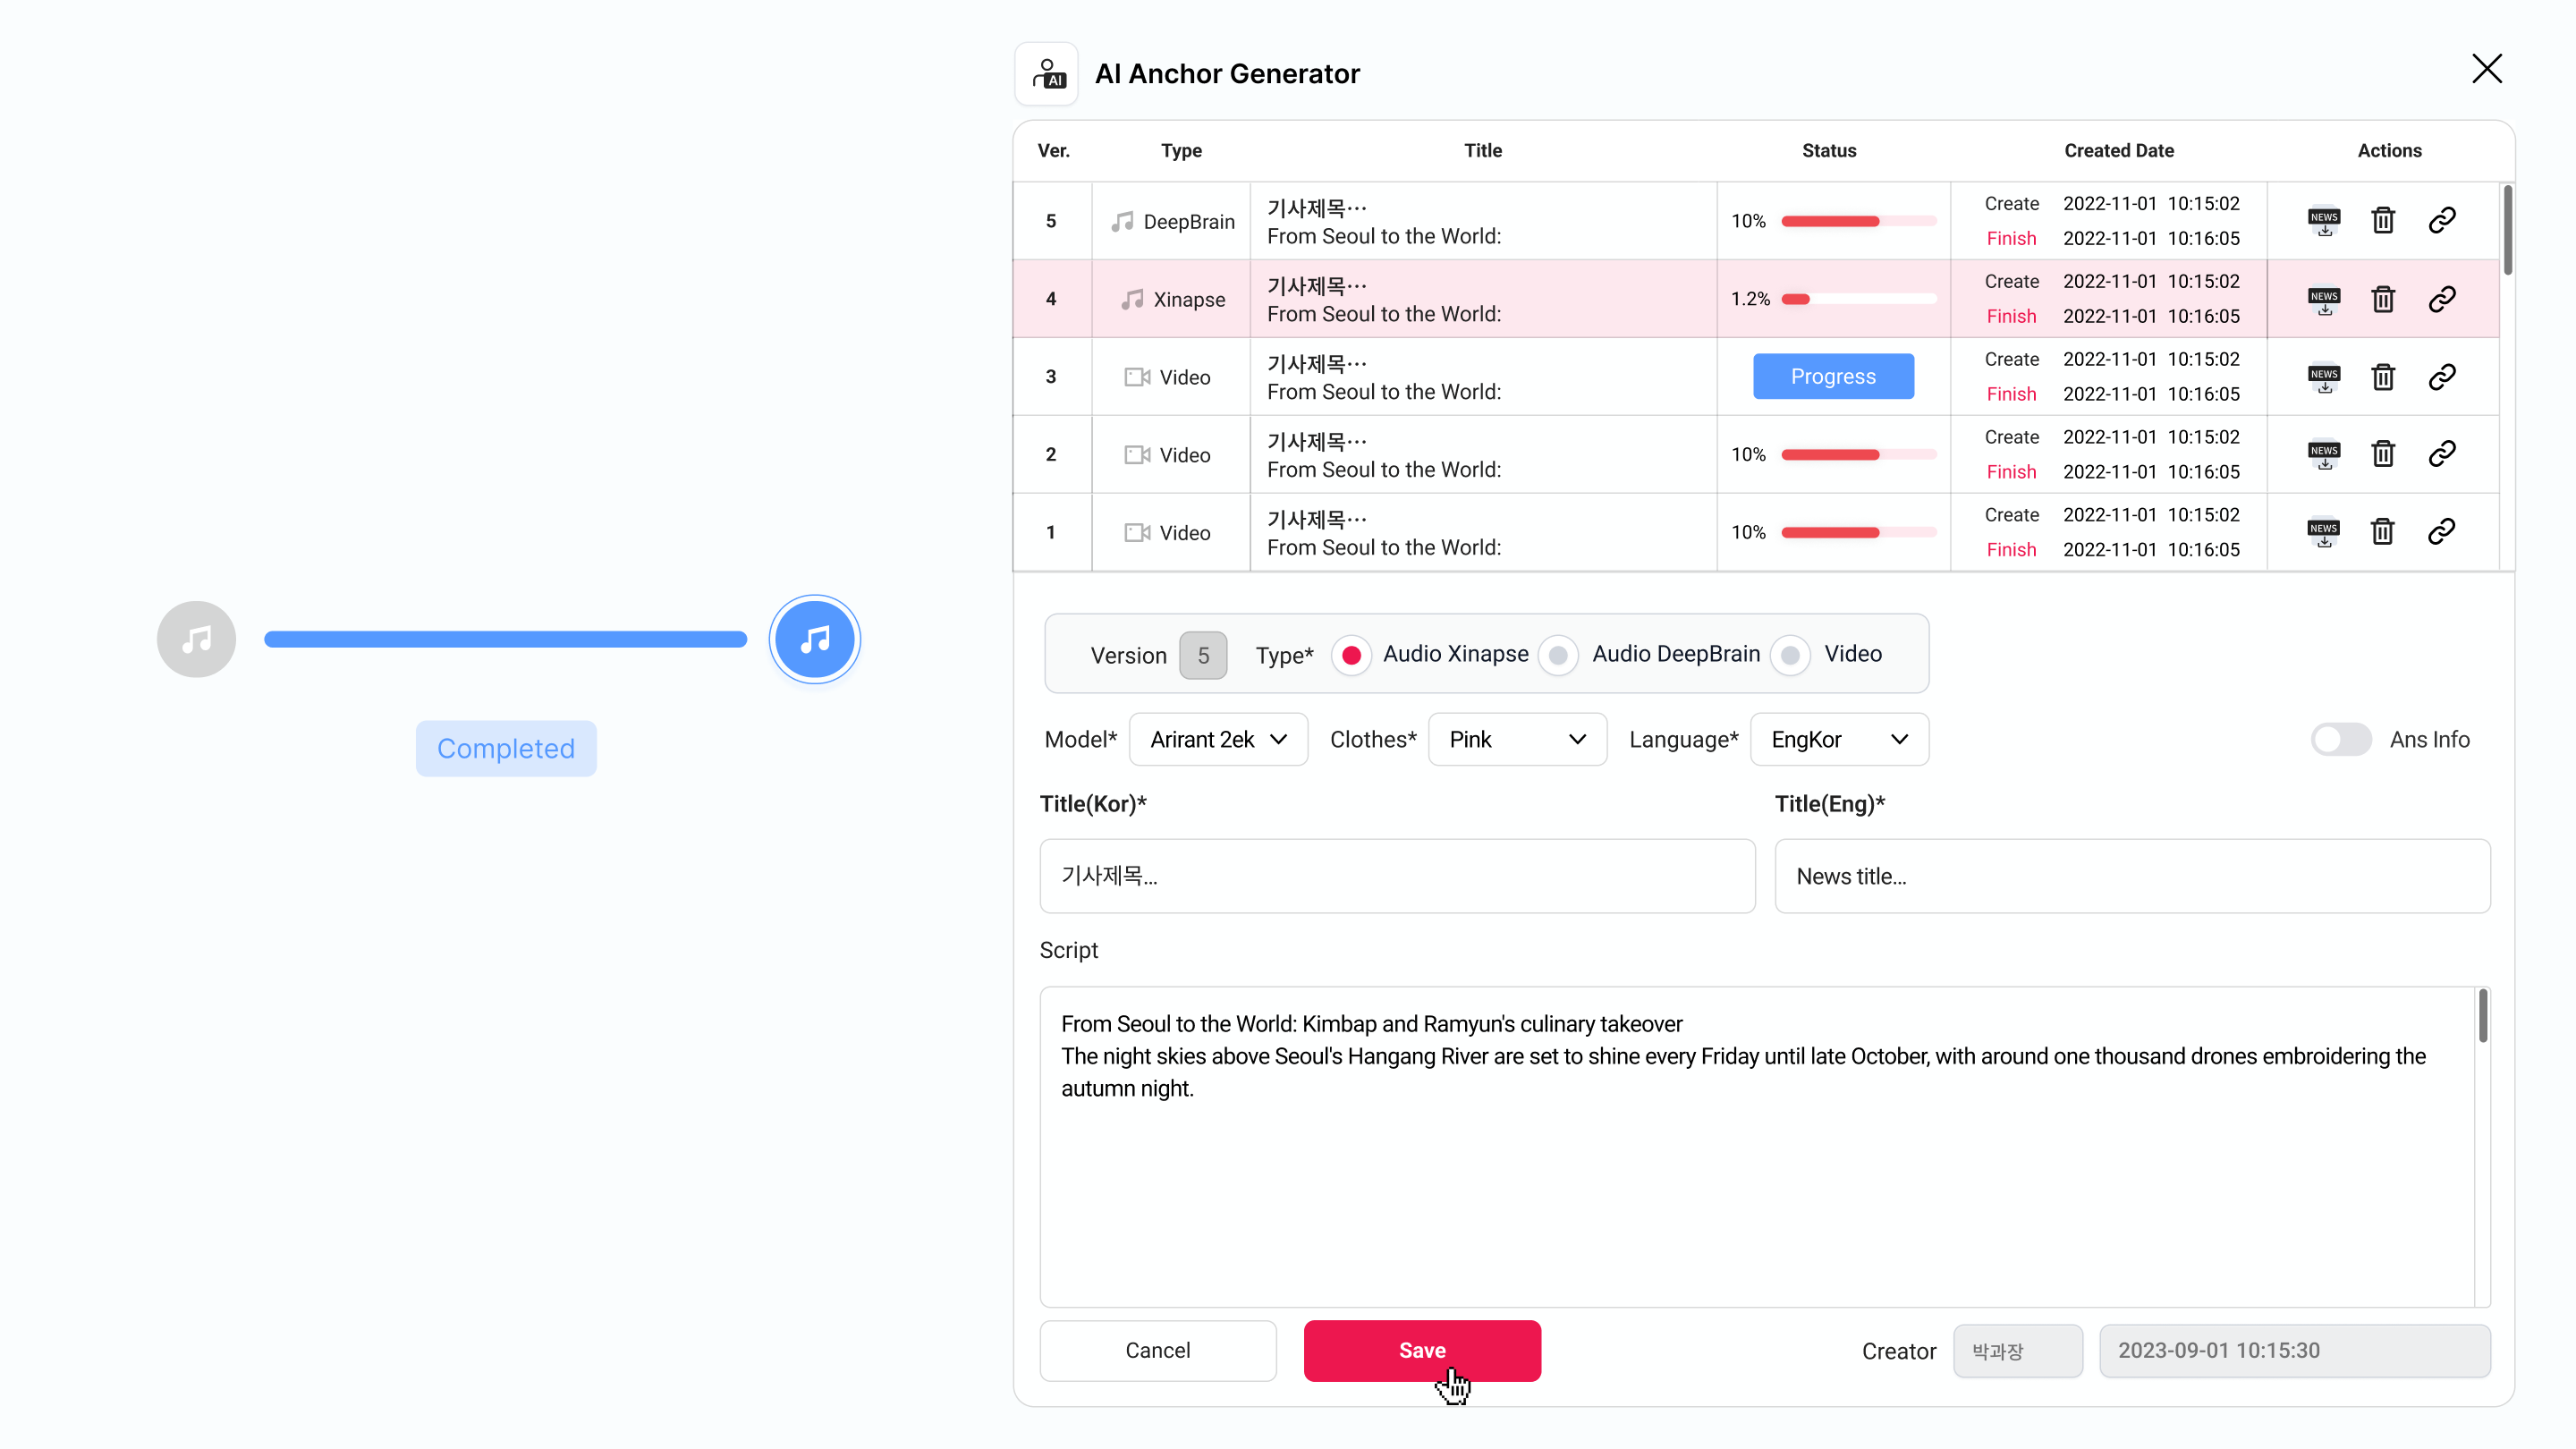Click the blue Progress status button
Image resolution: width=2576 pixels, height=1449 pixels.
tap(1833, 376)
